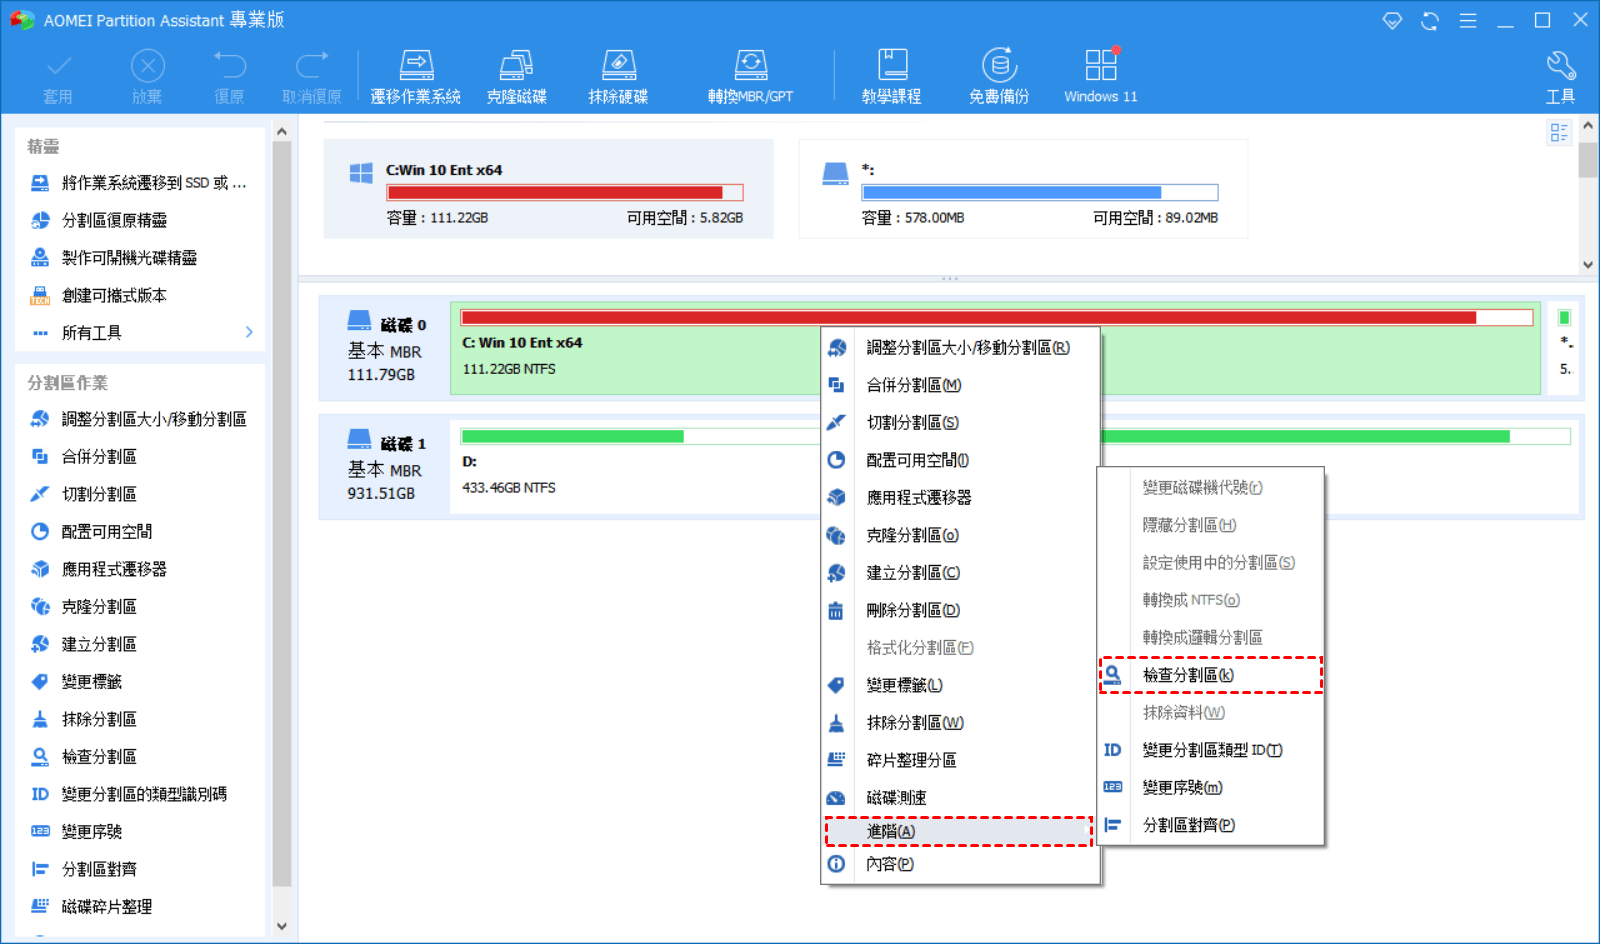Click the 放棄 (Discard) toolbar button
This screenshot has width=1600, height=944.
(147, 78)
